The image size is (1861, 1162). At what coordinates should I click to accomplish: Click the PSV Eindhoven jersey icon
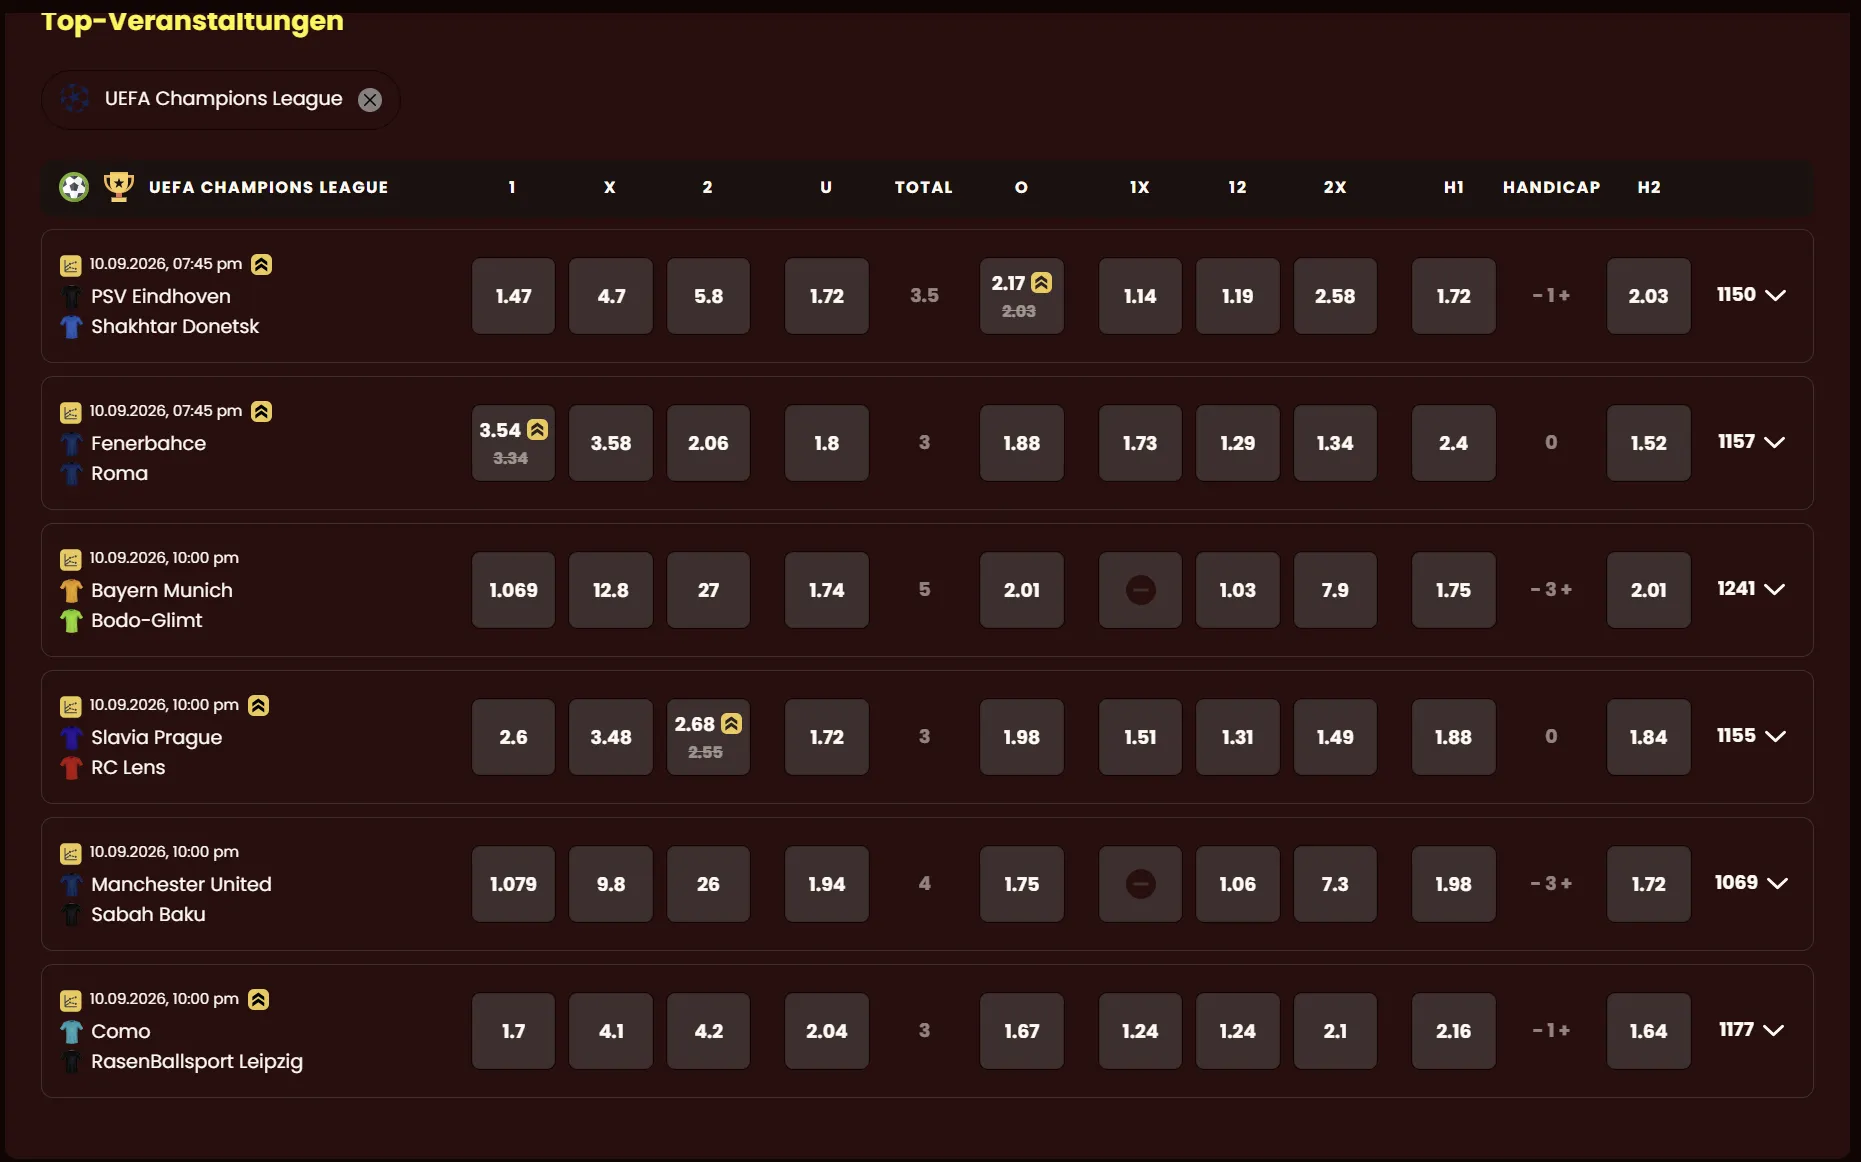click(71, 296)
